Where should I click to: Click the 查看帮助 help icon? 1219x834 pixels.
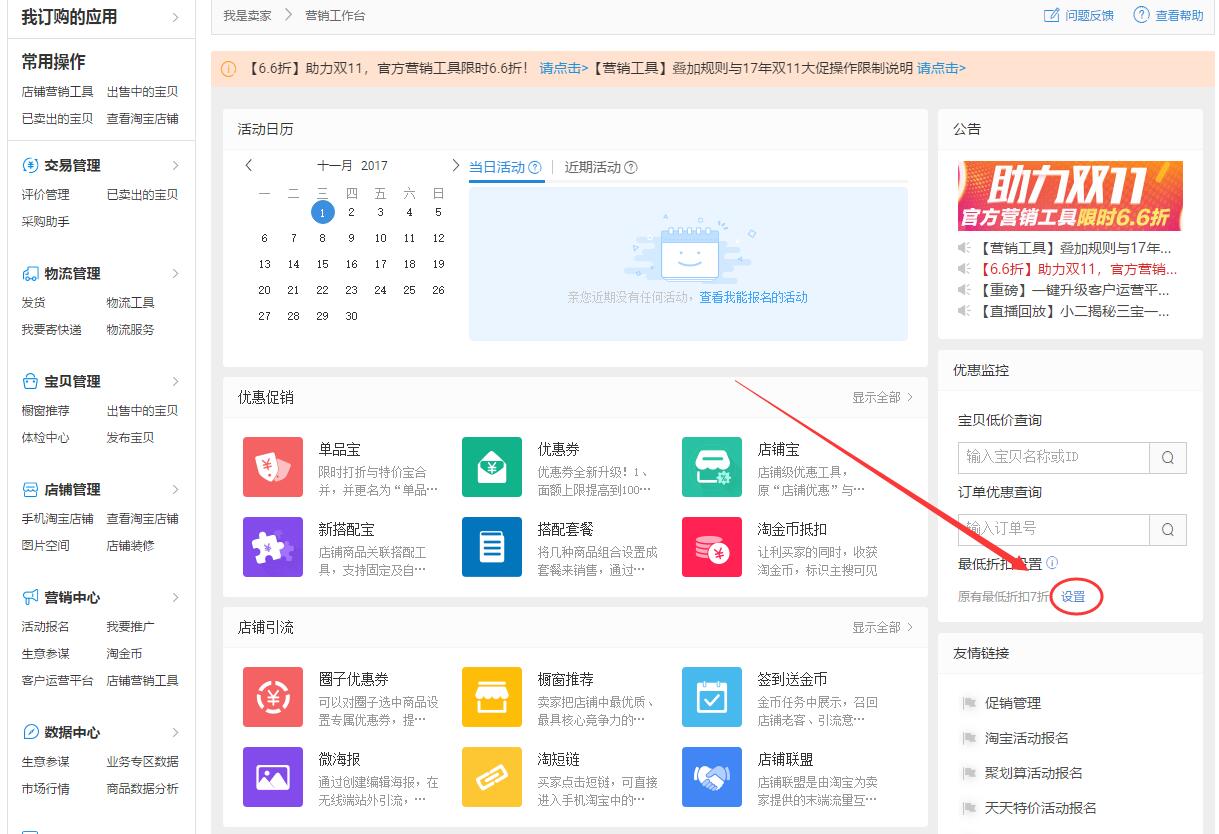pos(1141,15)
